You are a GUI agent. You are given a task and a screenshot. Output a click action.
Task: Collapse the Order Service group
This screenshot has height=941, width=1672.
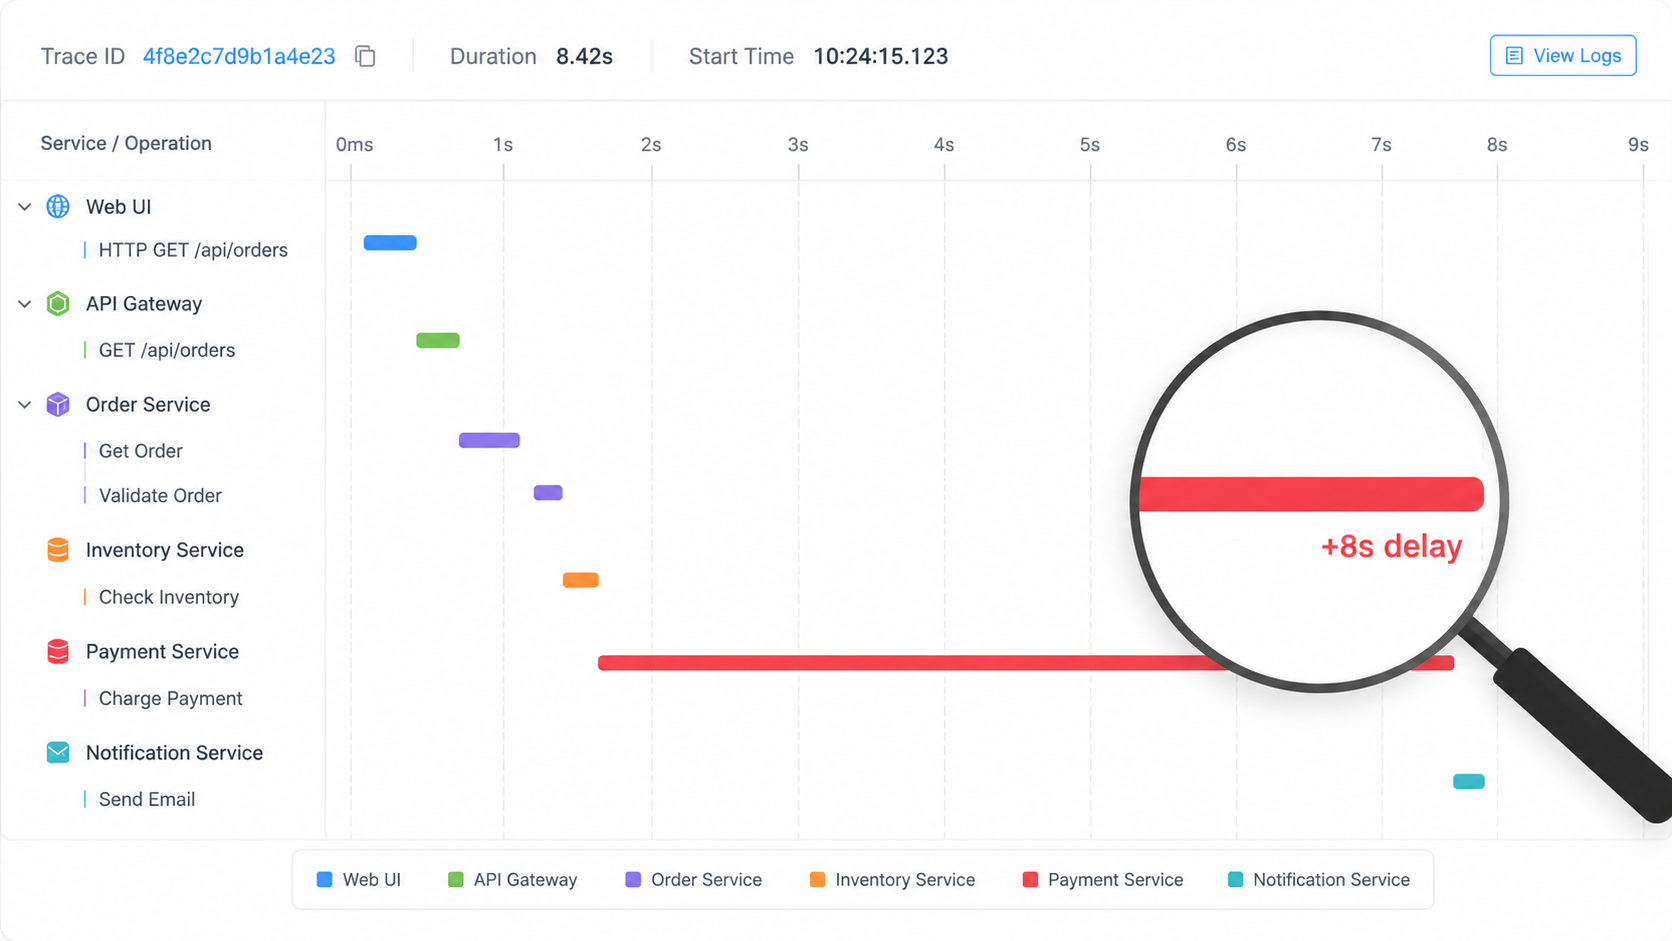click(25, 405)
